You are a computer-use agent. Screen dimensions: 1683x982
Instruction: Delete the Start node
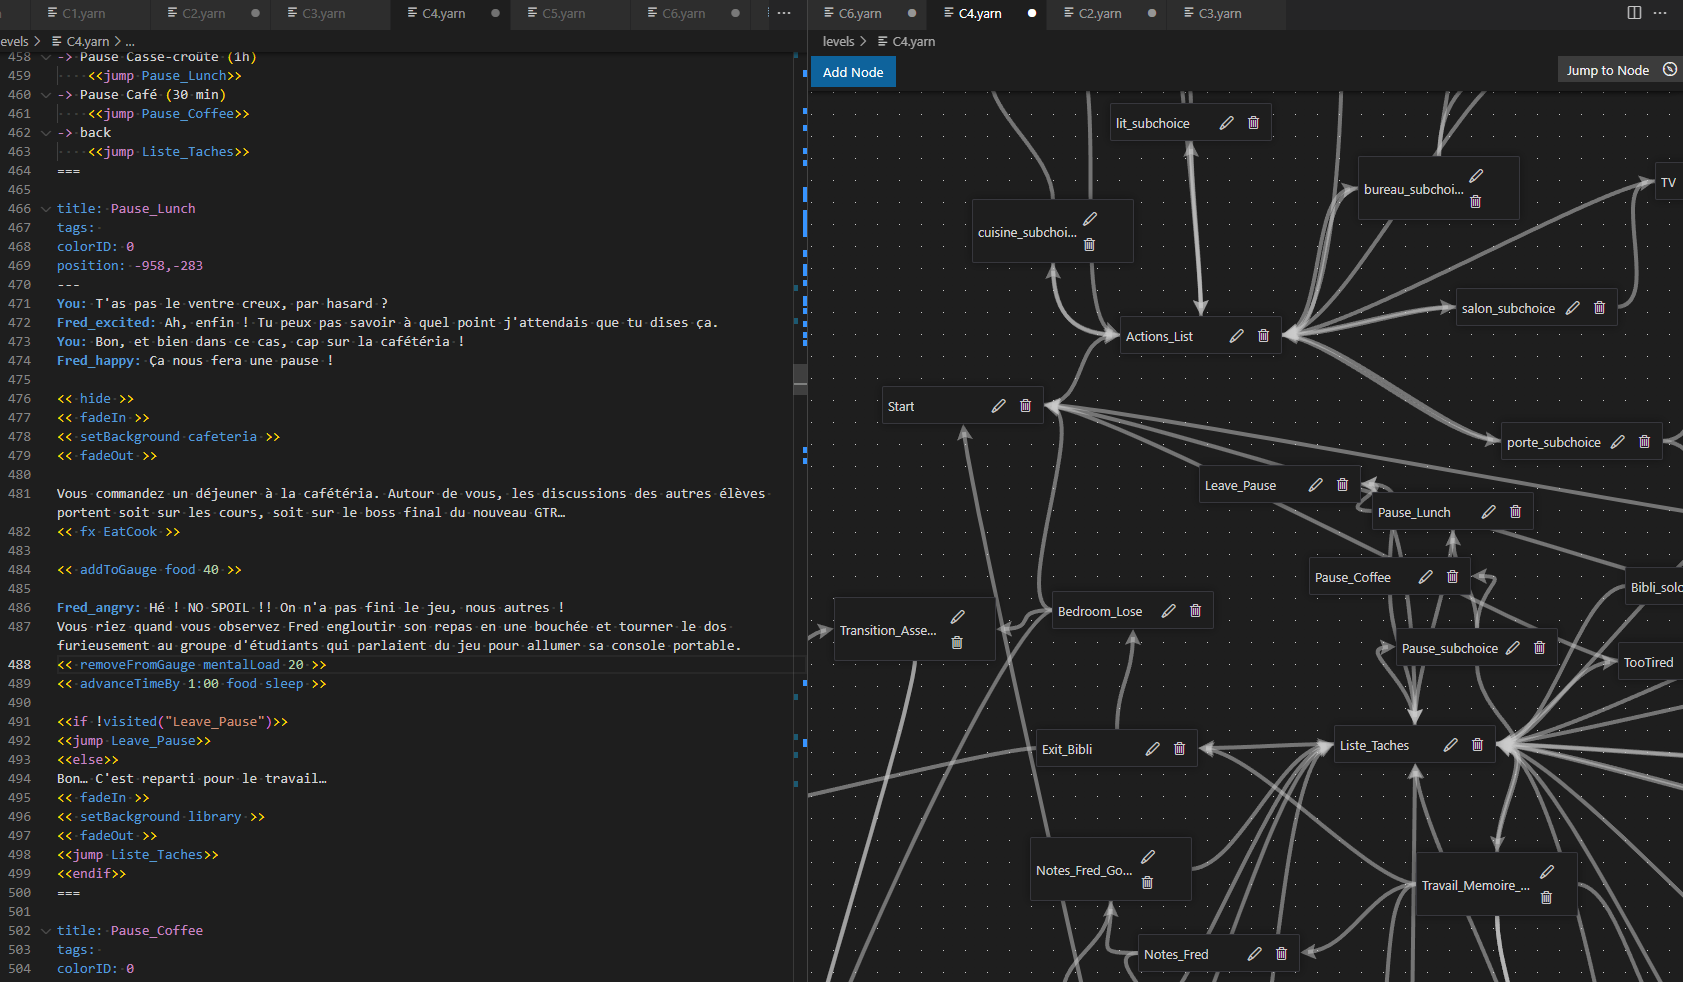pos(1025,406)
